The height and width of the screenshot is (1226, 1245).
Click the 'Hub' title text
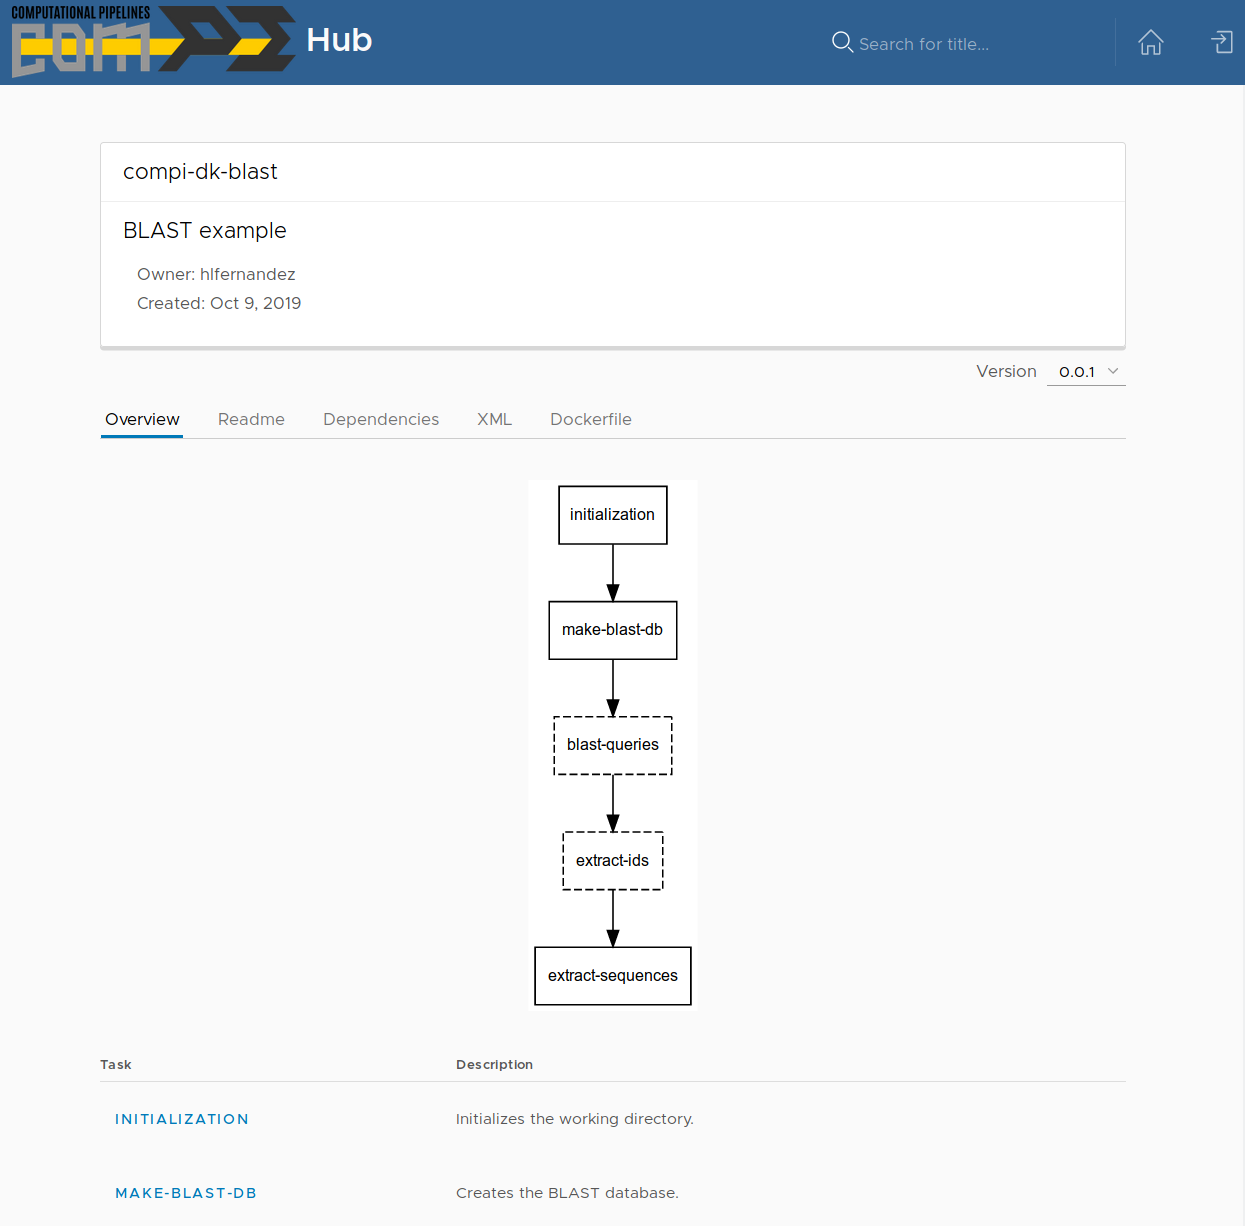pos(339,40)
